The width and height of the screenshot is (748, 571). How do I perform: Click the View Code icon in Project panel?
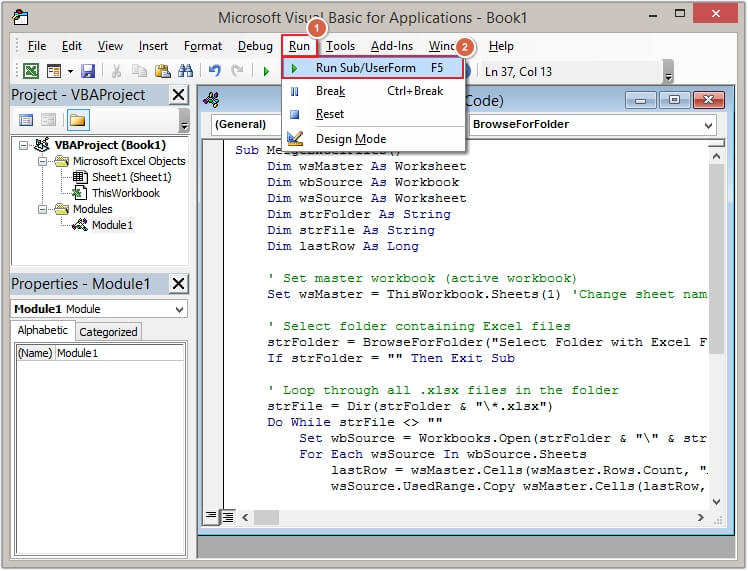coord(27,120)
